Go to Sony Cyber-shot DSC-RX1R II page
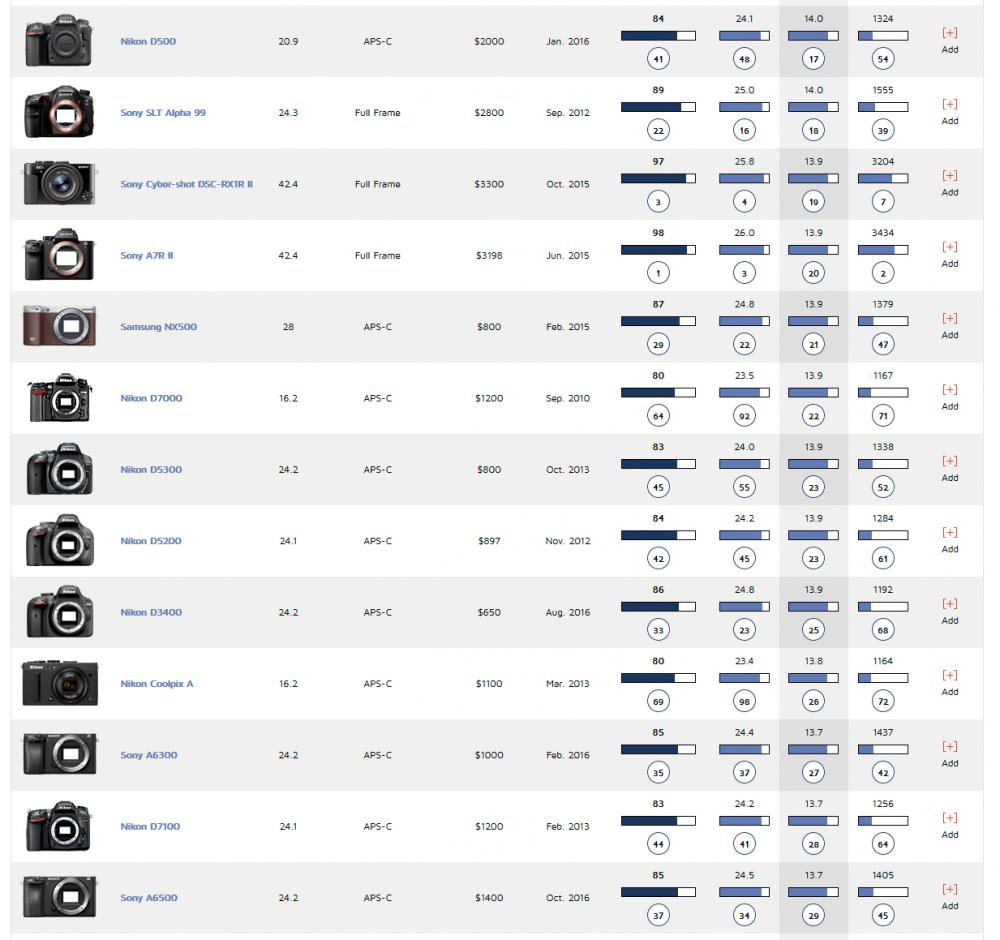The width and height of the screenshot is (1000, 940). (186, 184)
